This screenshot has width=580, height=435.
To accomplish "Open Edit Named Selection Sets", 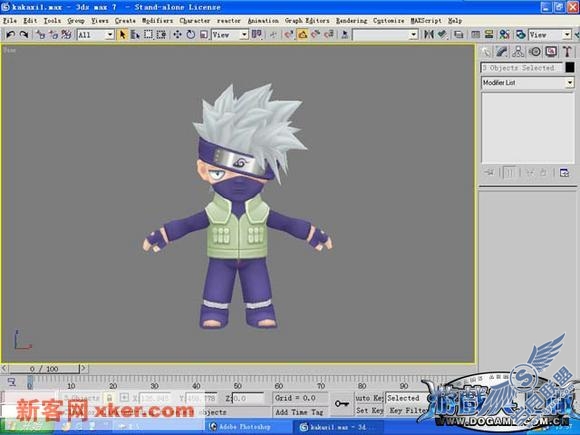I will [x=345, y=35].
